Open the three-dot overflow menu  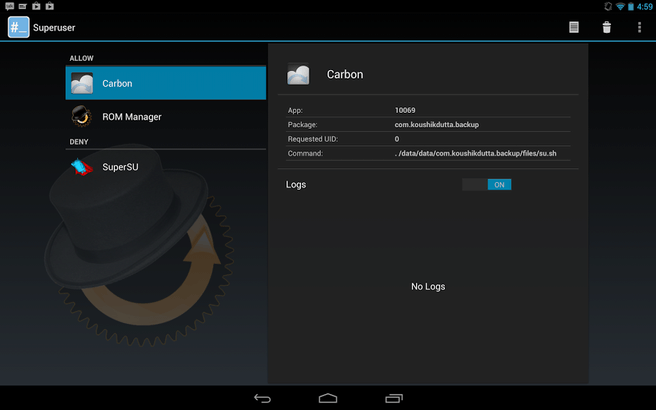(x=639, y=27)
